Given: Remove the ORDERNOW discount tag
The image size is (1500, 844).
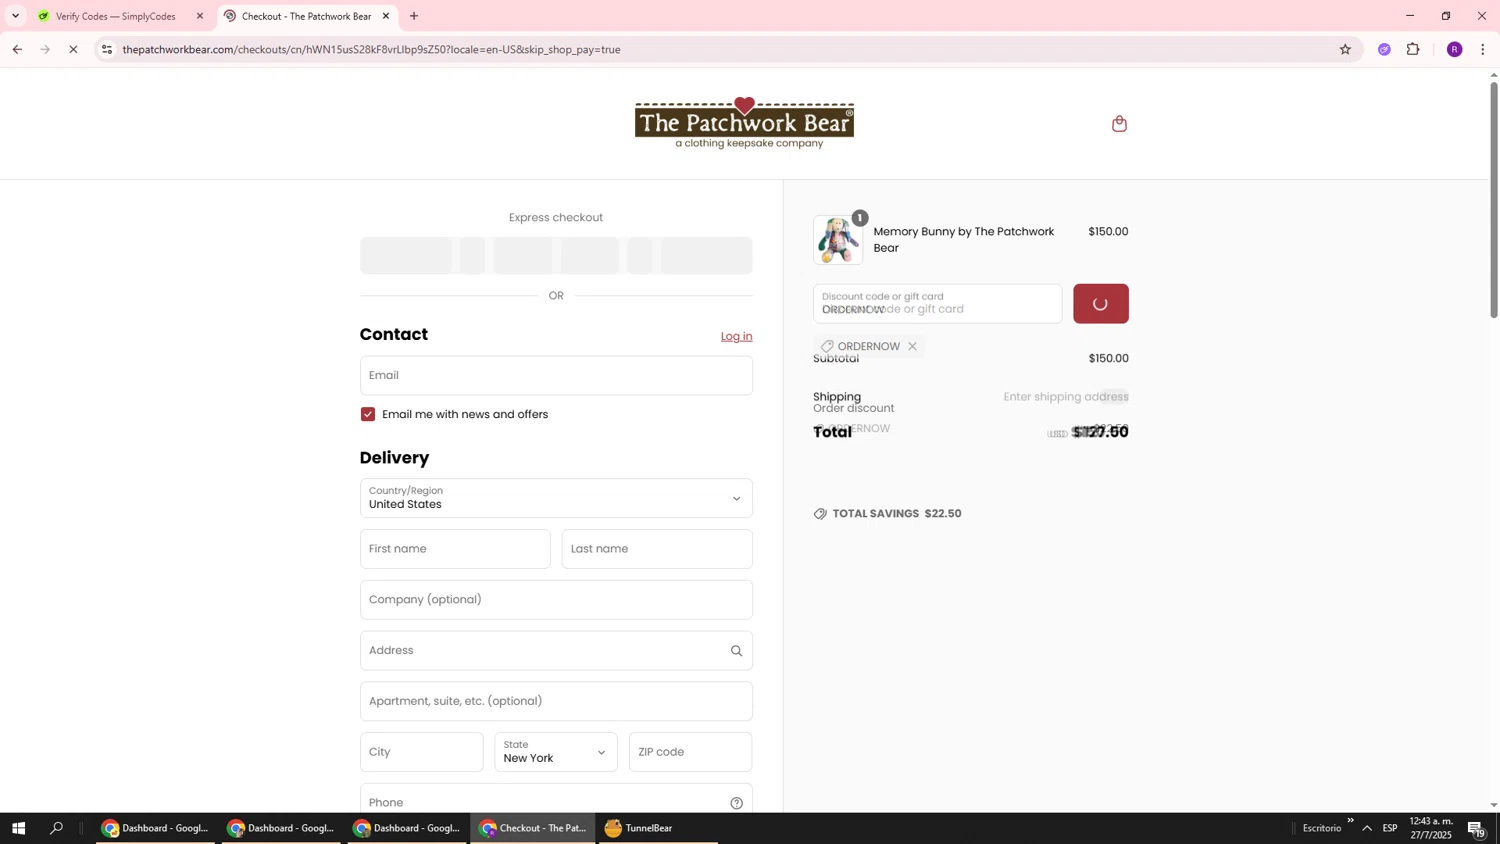Looking at the screenshot, I should tap(912, 347).
